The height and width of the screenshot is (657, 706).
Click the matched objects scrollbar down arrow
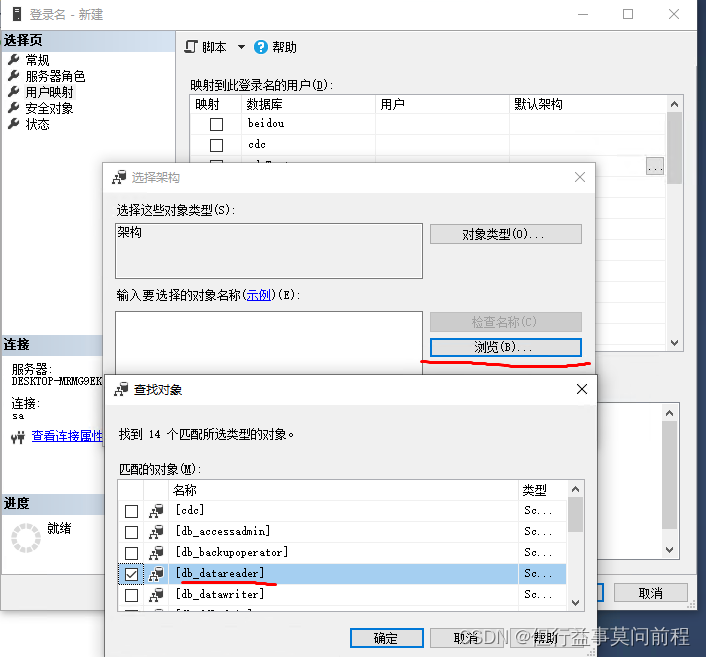[575, 603]
